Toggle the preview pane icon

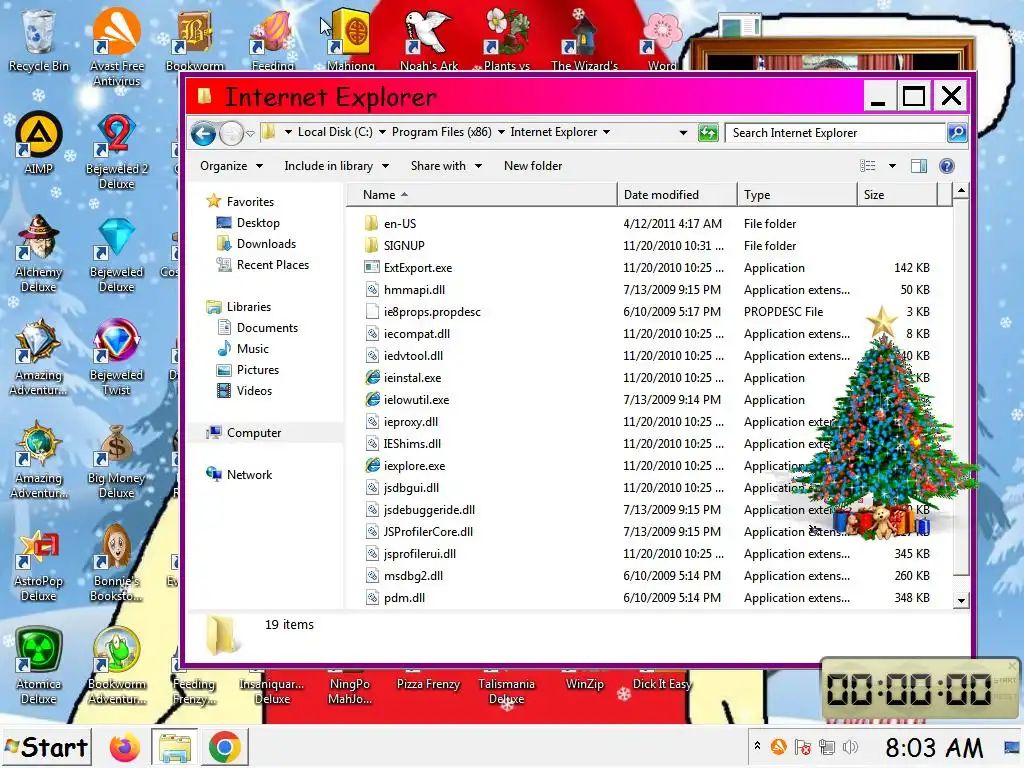click(x=918, y=166)
